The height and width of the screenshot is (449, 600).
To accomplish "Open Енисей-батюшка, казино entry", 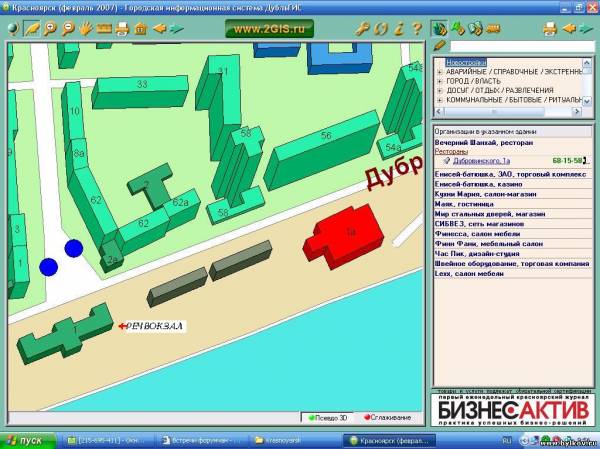I will [478, 184].
